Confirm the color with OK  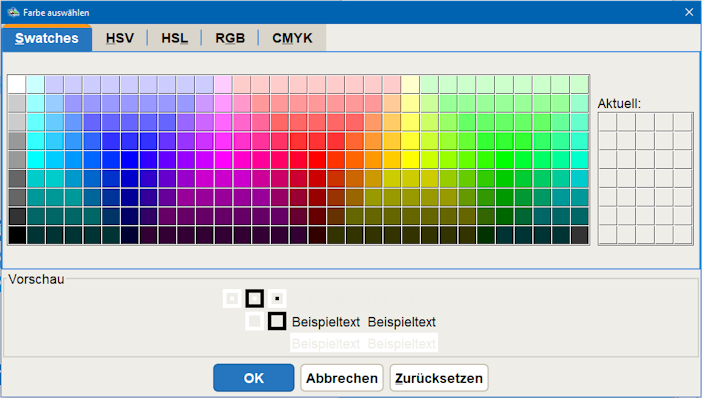(x=254, y=378)
